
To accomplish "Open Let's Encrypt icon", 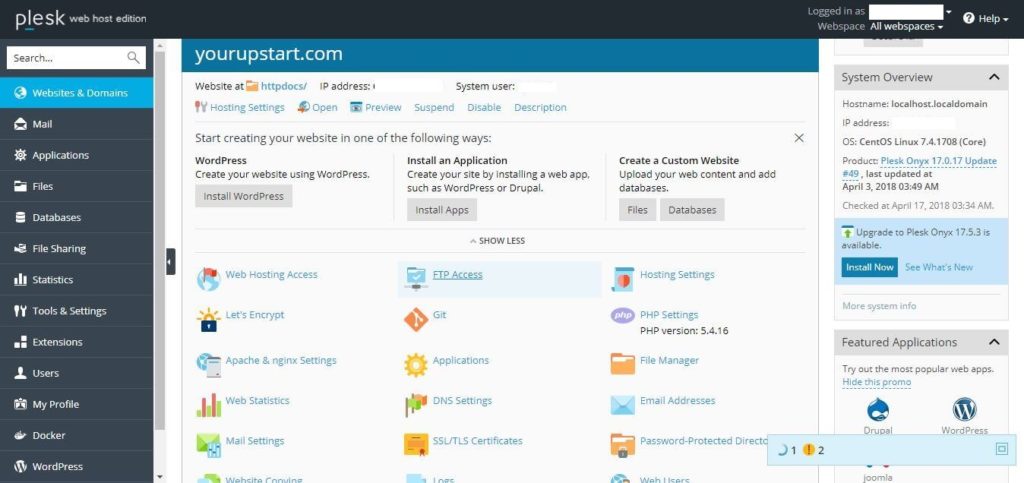I will [x=208, y=319].
